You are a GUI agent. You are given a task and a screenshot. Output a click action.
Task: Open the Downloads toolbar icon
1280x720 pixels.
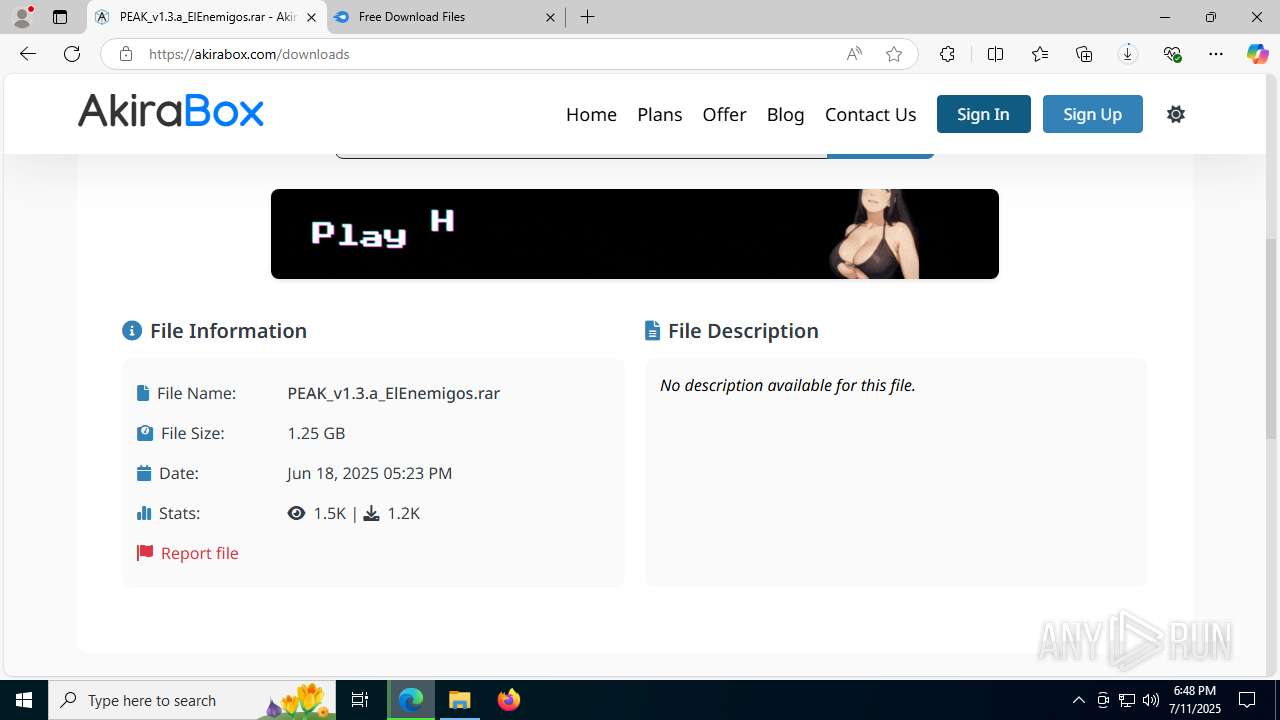1128,54
